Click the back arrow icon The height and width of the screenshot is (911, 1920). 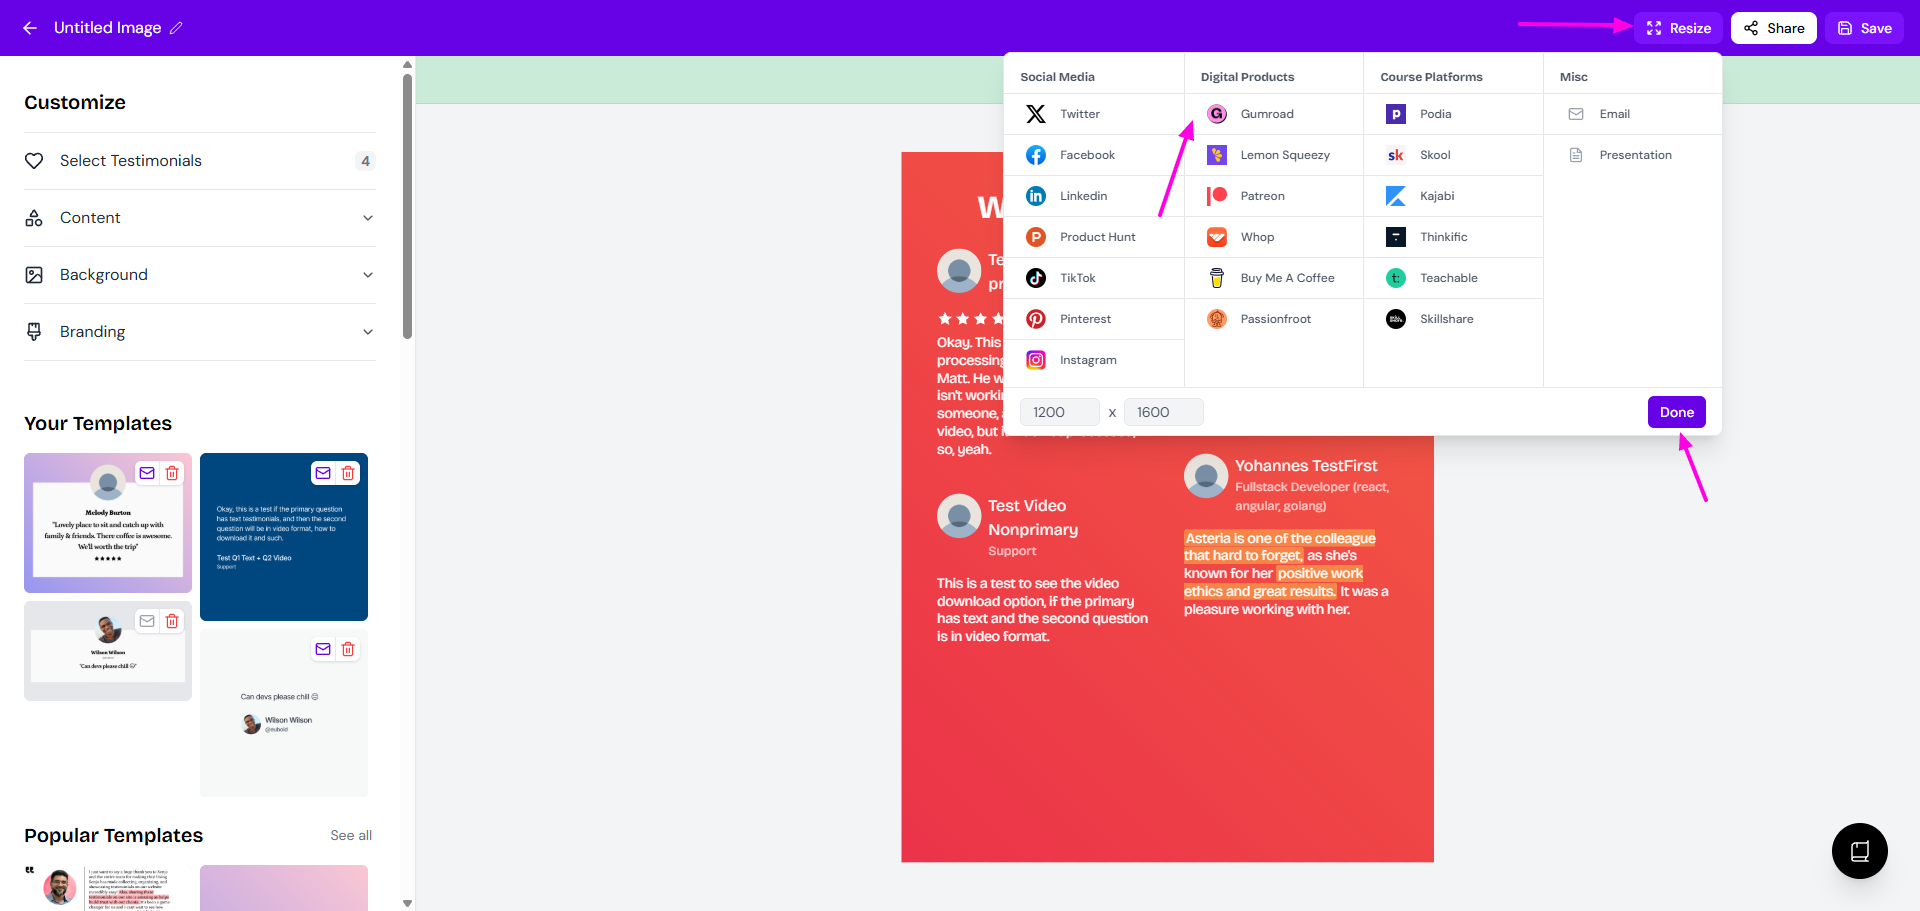click(30, 28)
